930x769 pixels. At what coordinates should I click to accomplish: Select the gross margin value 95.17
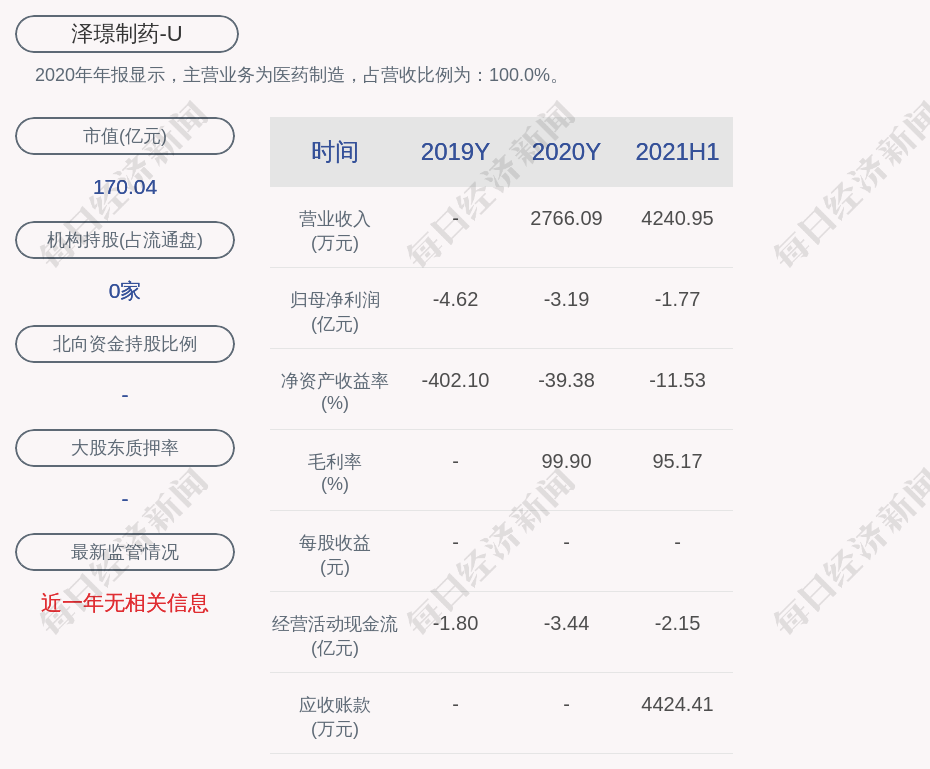677,461
